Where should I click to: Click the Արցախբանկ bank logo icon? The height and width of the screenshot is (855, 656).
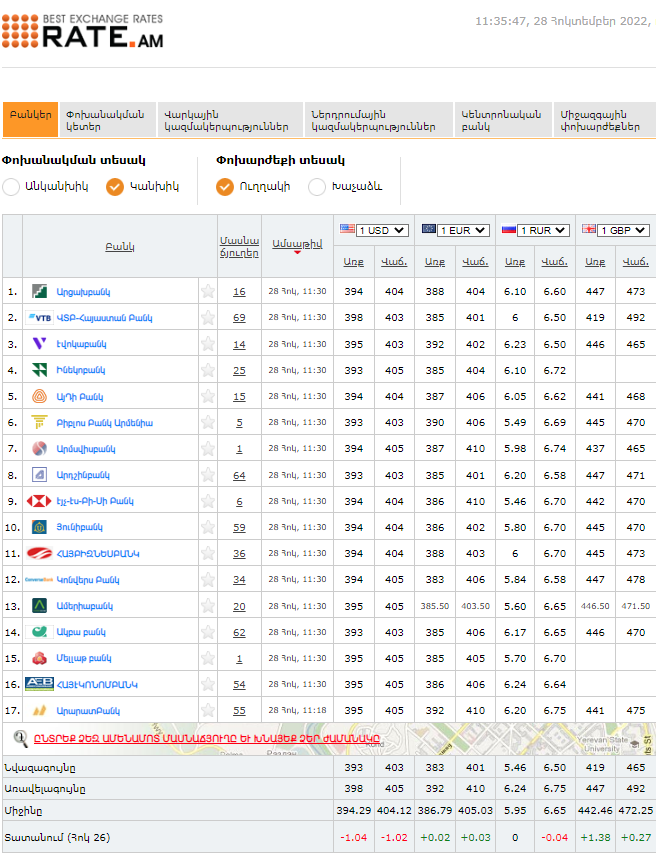coord(39,291)
